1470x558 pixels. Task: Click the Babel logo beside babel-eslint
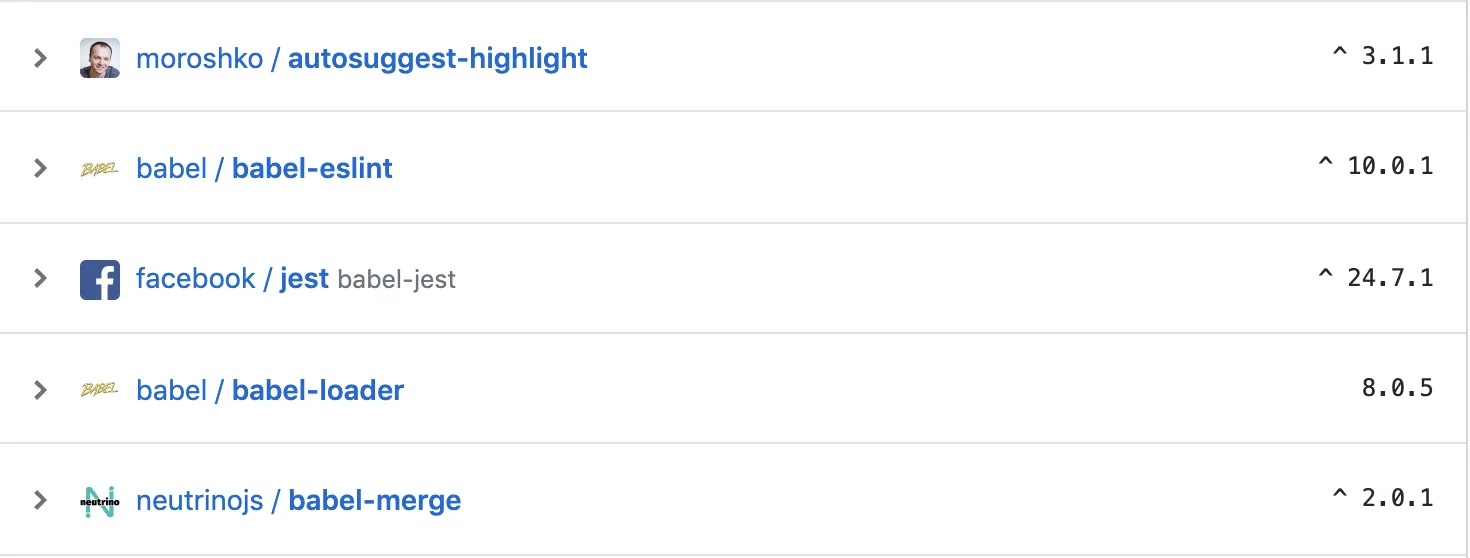(100, 169)
